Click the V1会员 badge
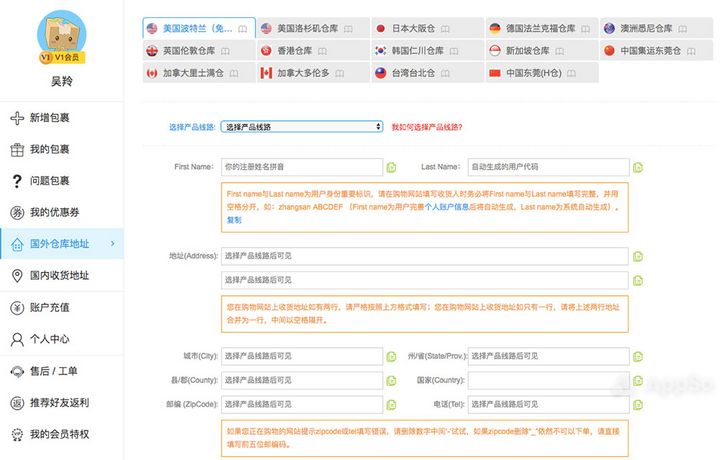 62,57
